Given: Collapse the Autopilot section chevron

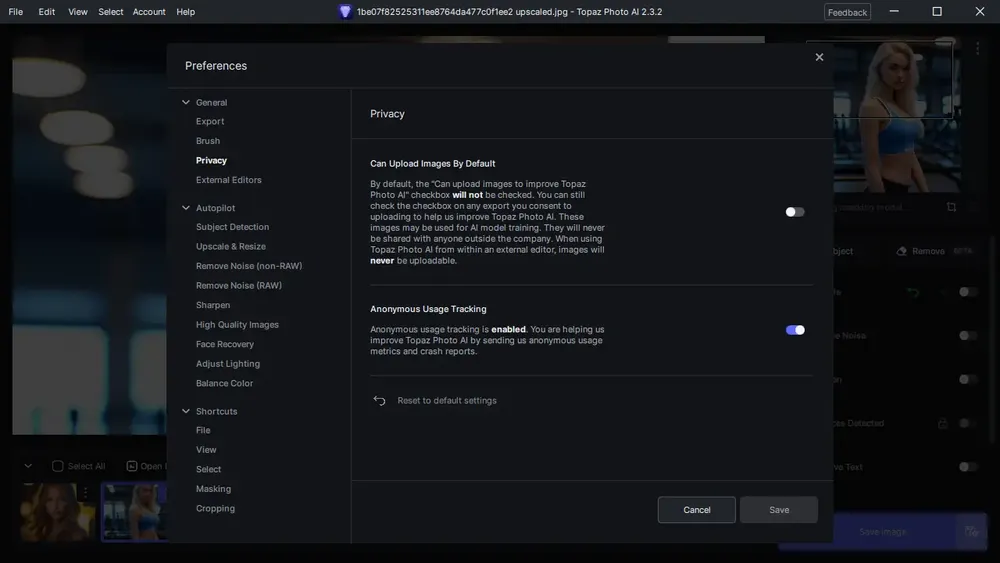Looking at the screenshot, I should (186, 208).
